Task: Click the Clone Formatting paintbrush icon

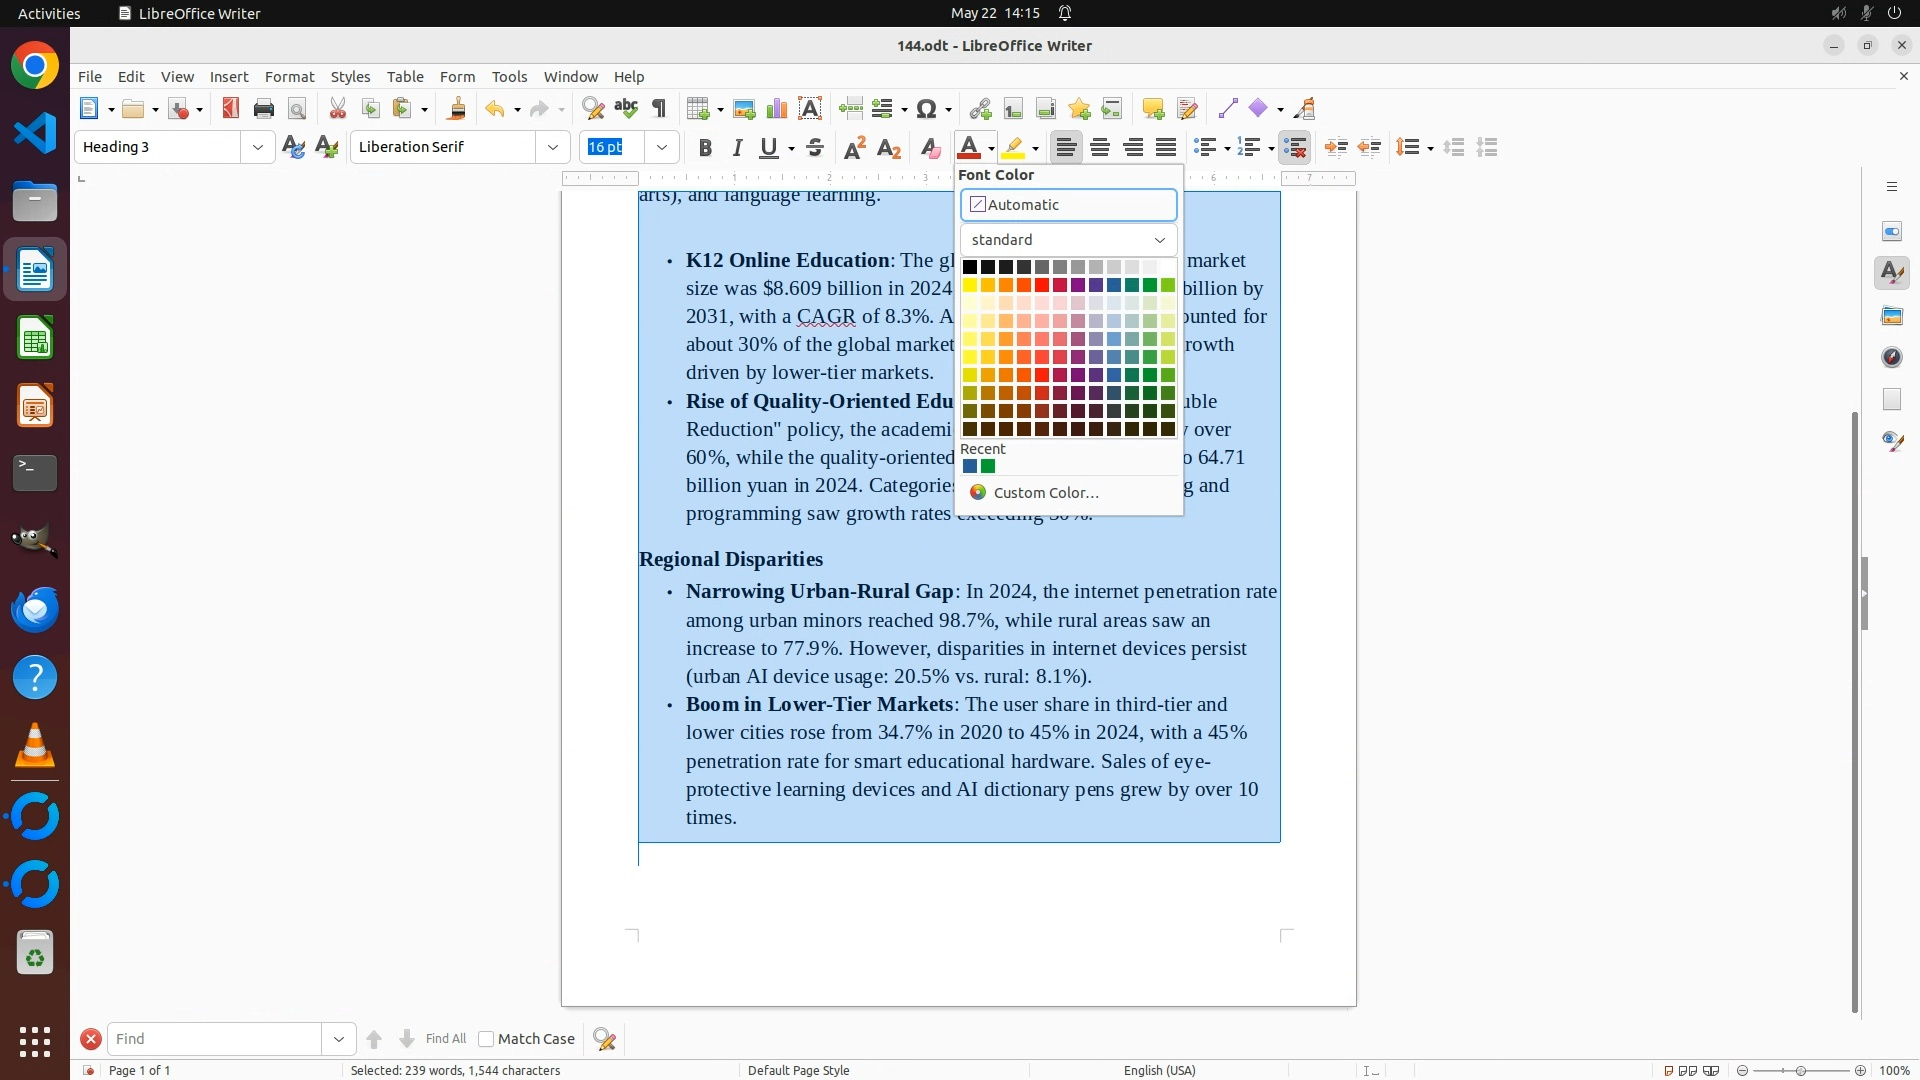Action: [457, 109]
